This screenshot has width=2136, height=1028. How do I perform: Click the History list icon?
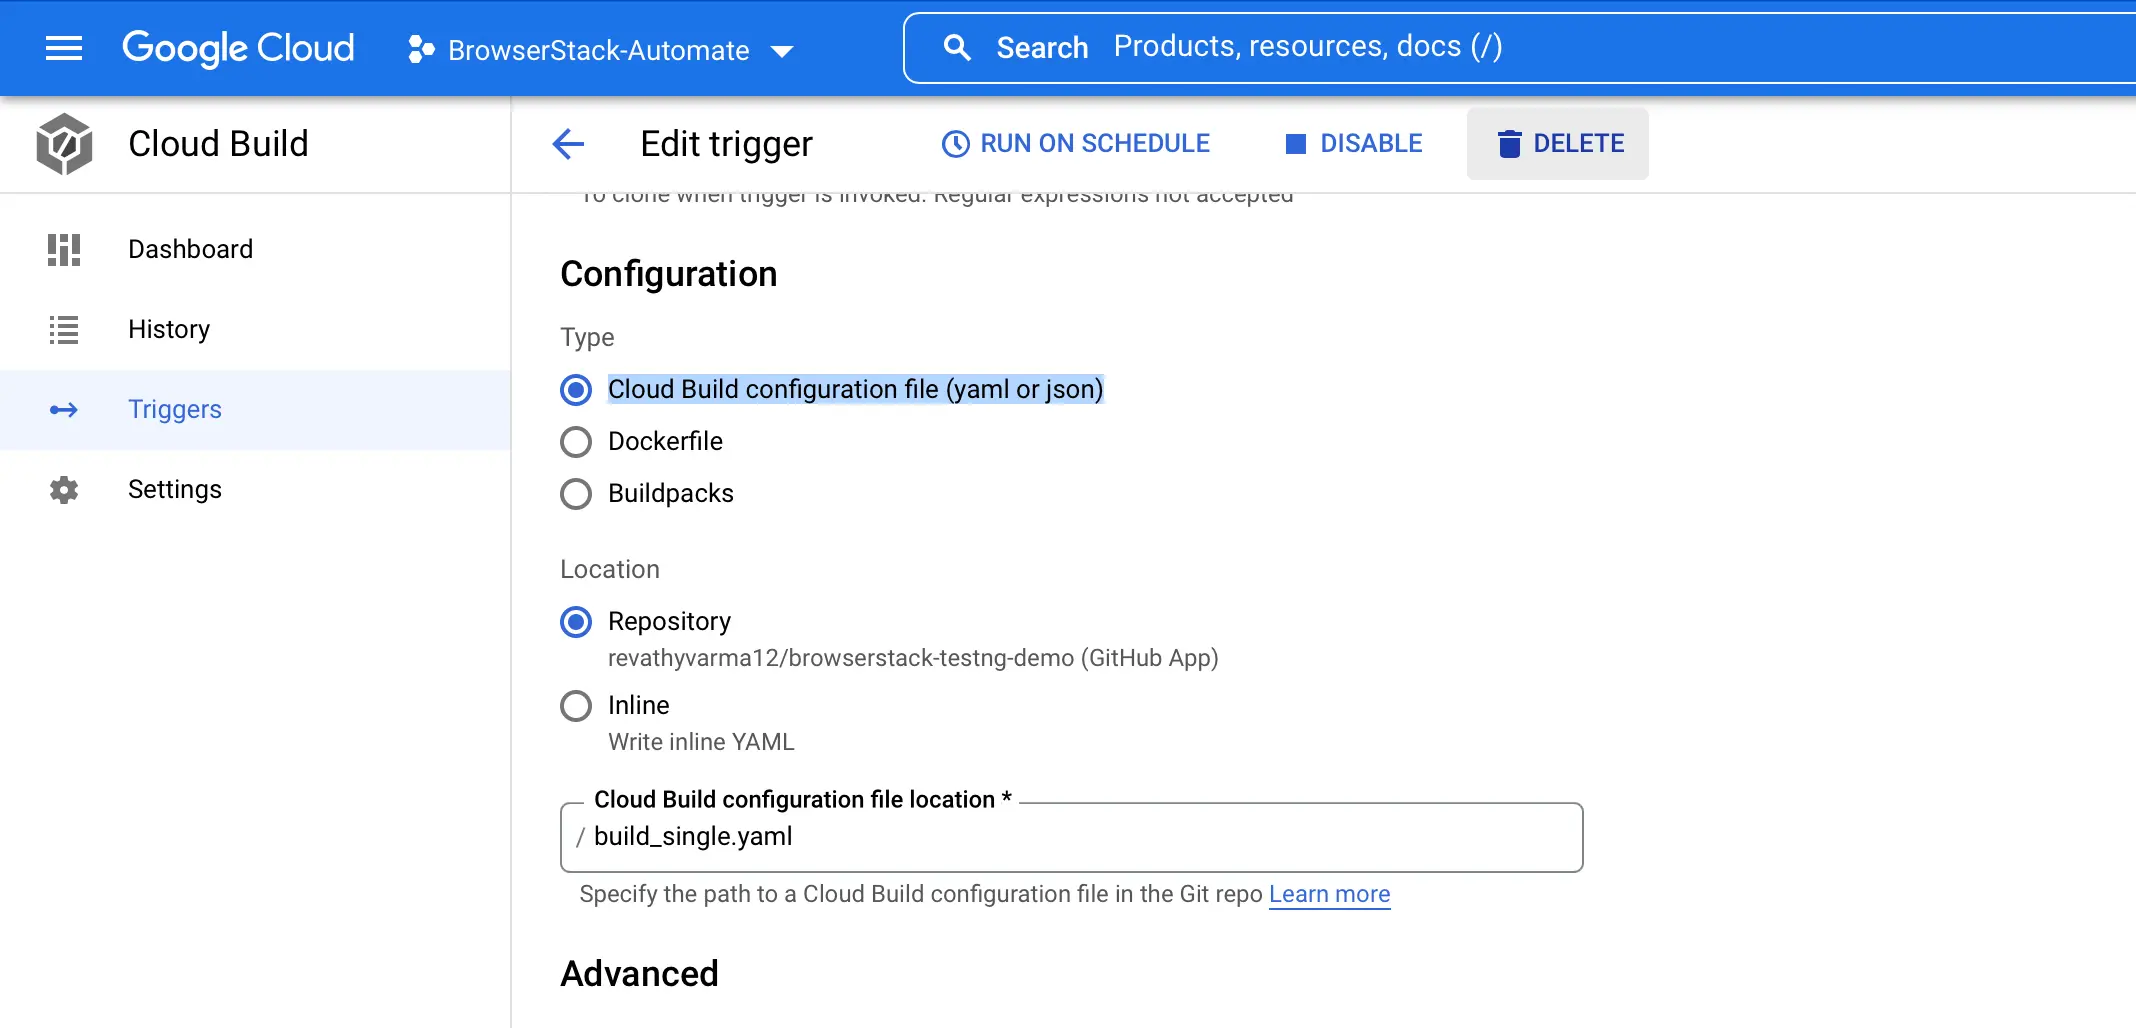pos(64,329)
